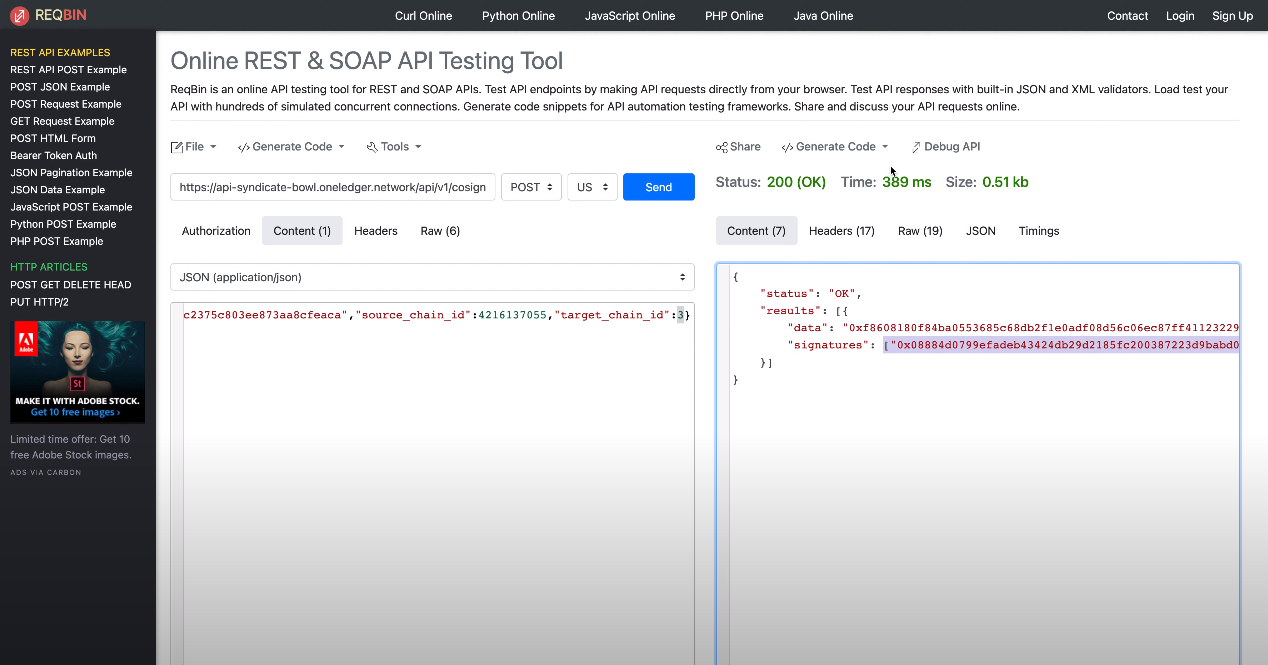1268x665 pixels.
Task: Open the US region dropdown
Action: point(592,187)
